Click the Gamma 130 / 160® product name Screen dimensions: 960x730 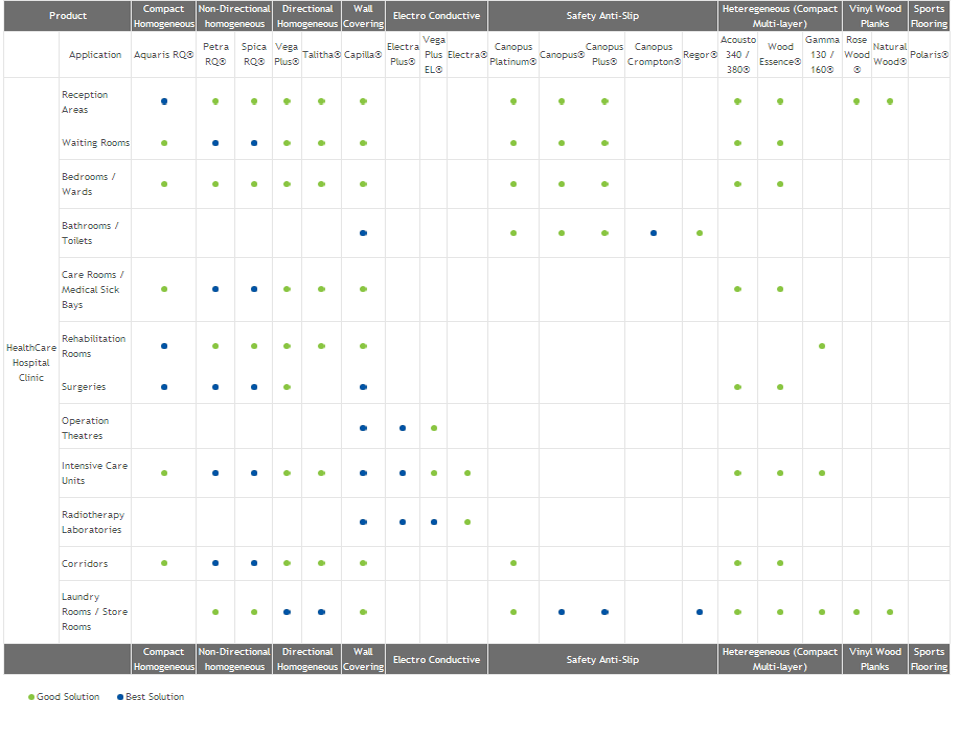pyautogui.click(x=822, y=55)
